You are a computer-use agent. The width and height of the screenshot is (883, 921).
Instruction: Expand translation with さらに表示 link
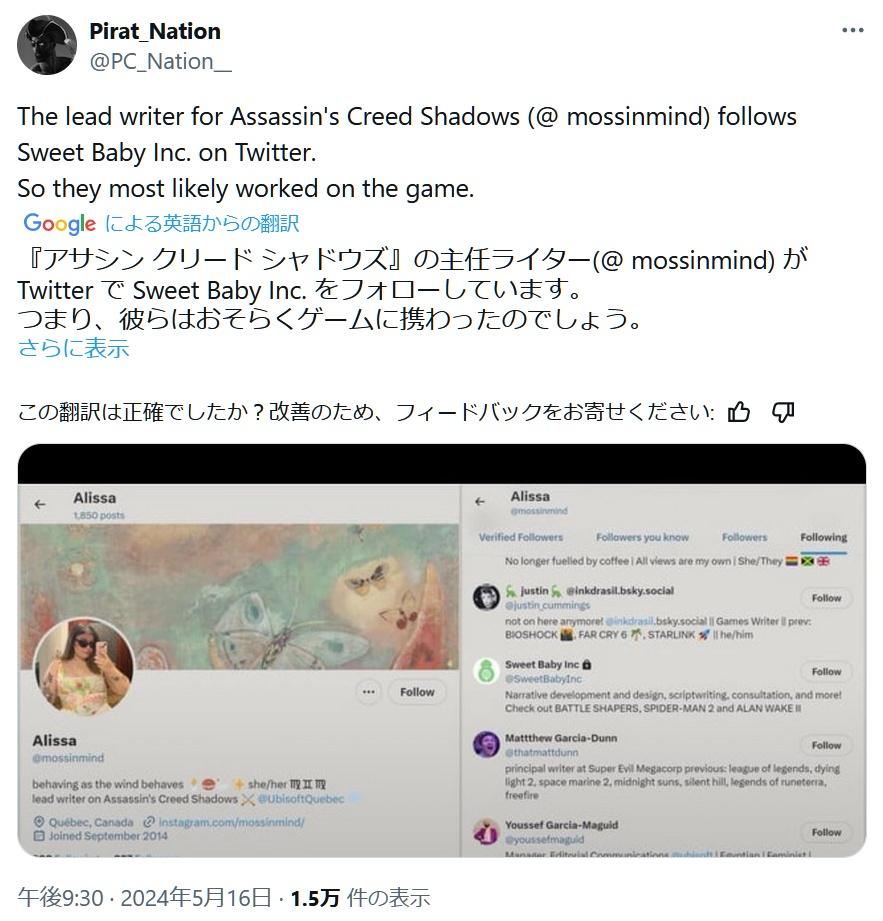73,348
